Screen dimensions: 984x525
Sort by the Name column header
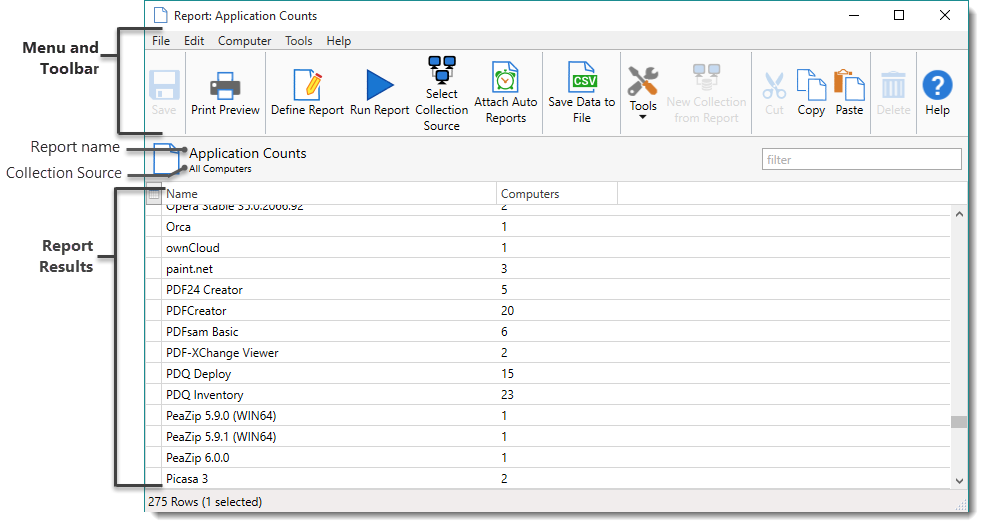330,194
